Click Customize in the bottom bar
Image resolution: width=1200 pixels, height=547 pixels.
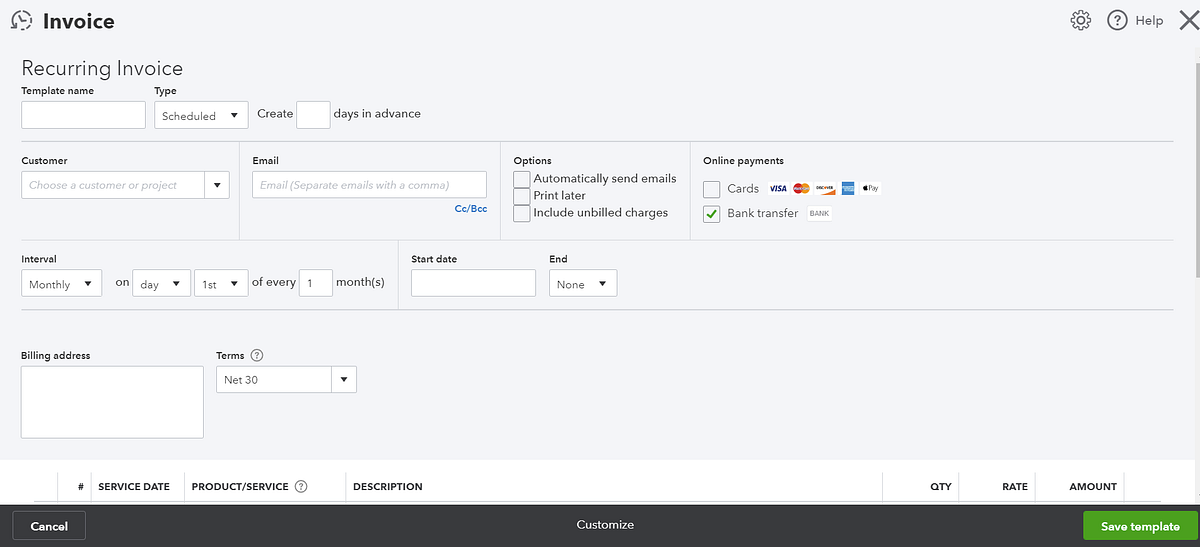(x=605, y=525)
